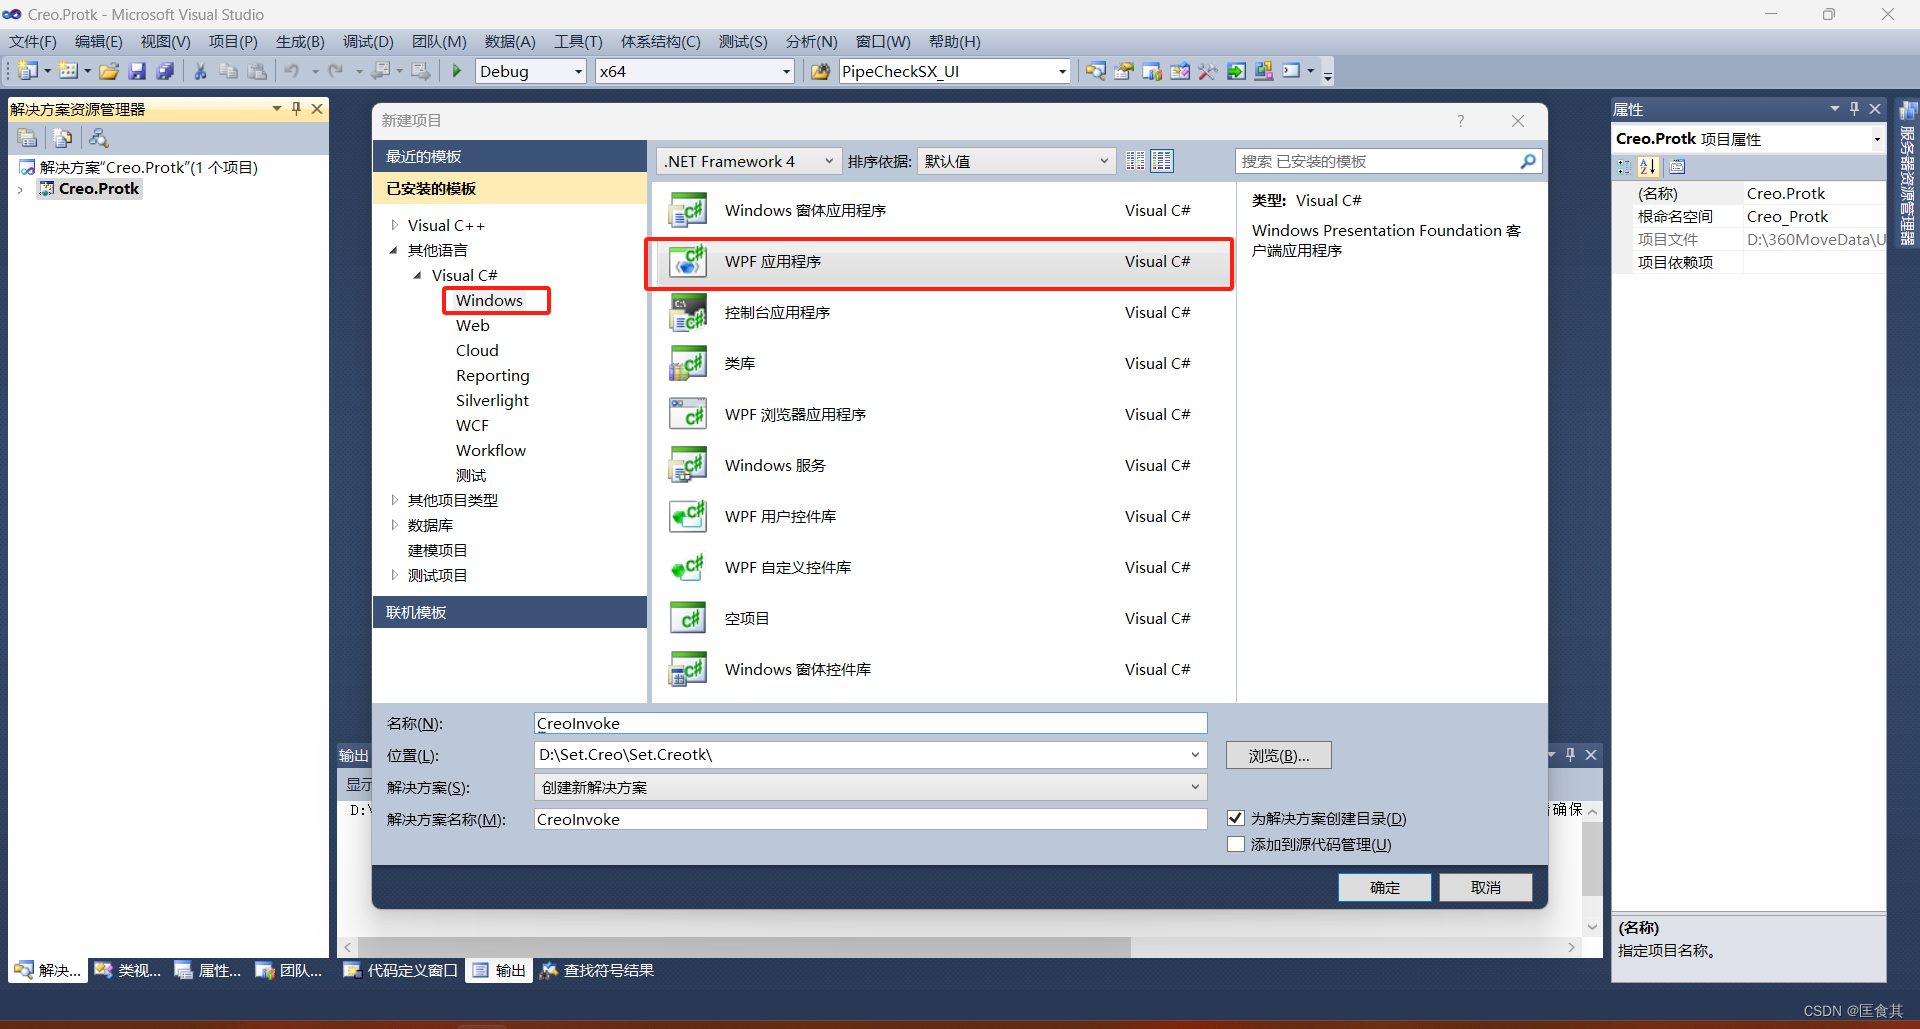This screenshot has height=1029, width=1920.
Task: Open the 调试(D) menu
Action: pyautogui.click(x=368, y=42)
